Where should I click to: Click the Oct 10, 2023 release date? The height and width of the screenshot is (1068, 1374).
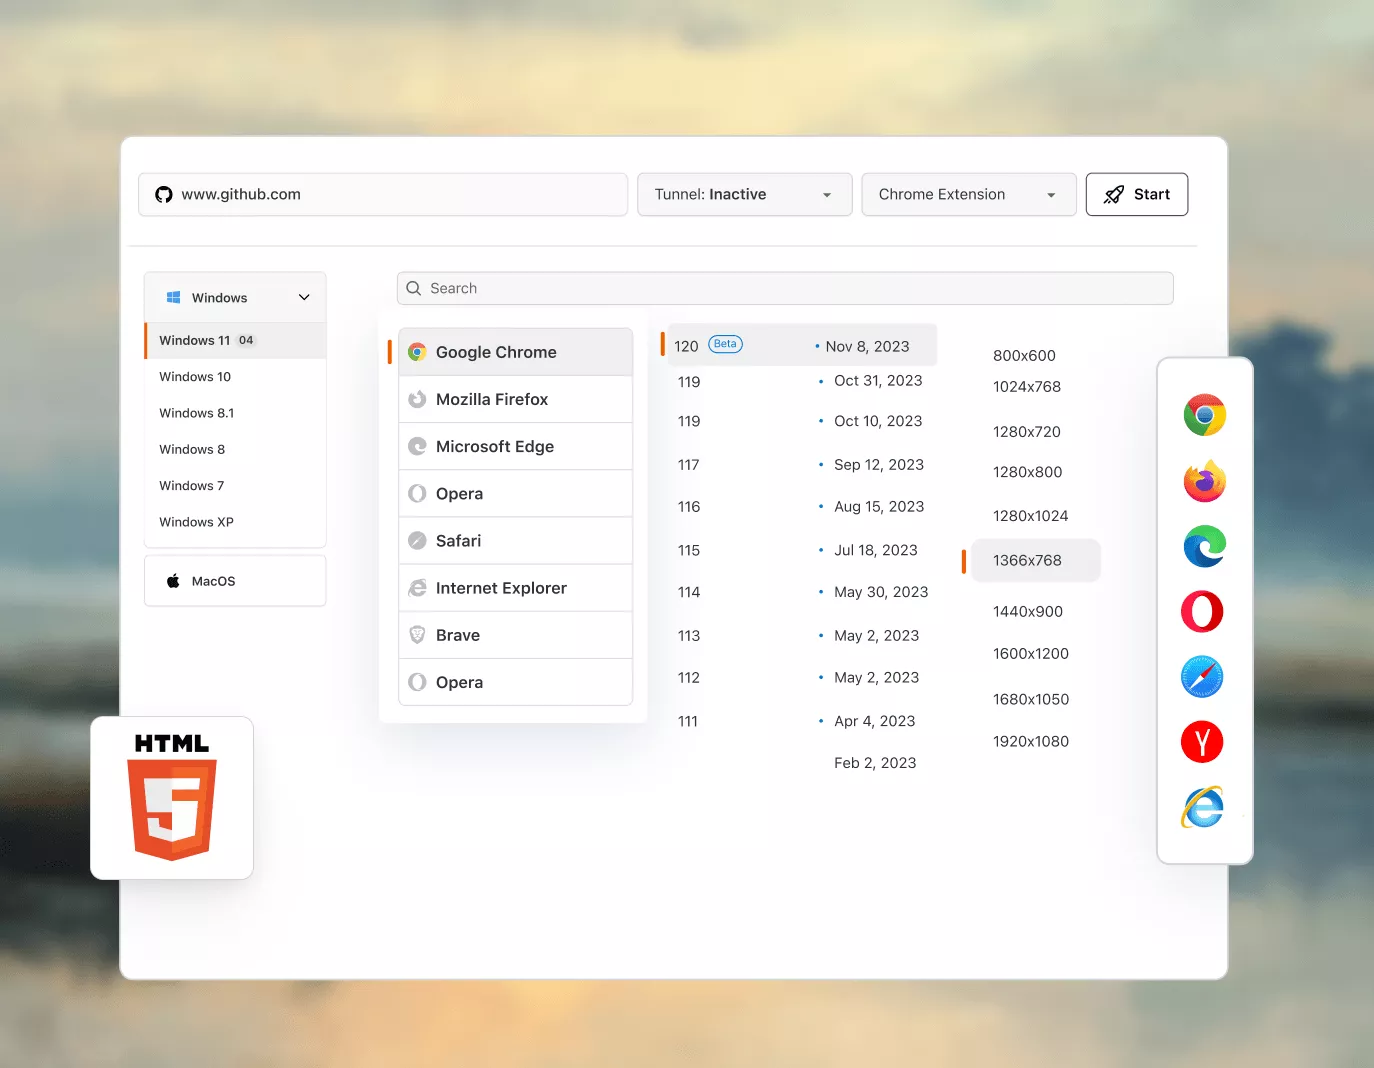click(878, 421)
